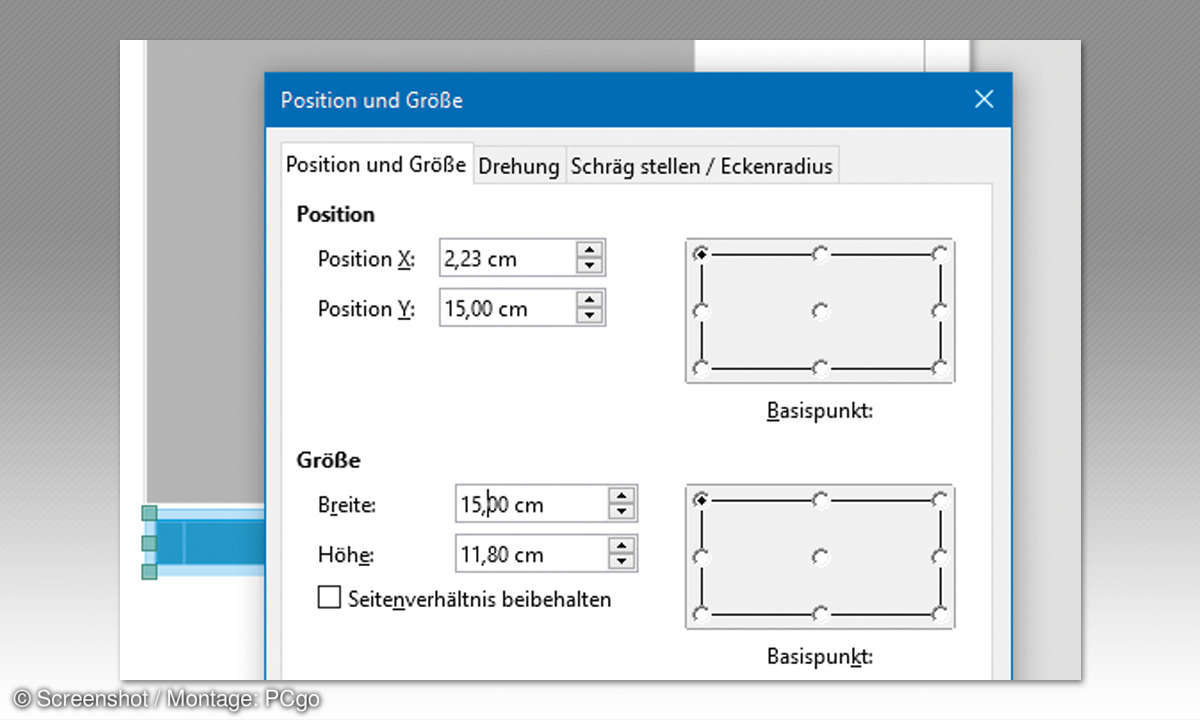This screenshot has height=720, width=1200.
Task: Close the Position und Größe dialog
Action: [x=984, y=98]
